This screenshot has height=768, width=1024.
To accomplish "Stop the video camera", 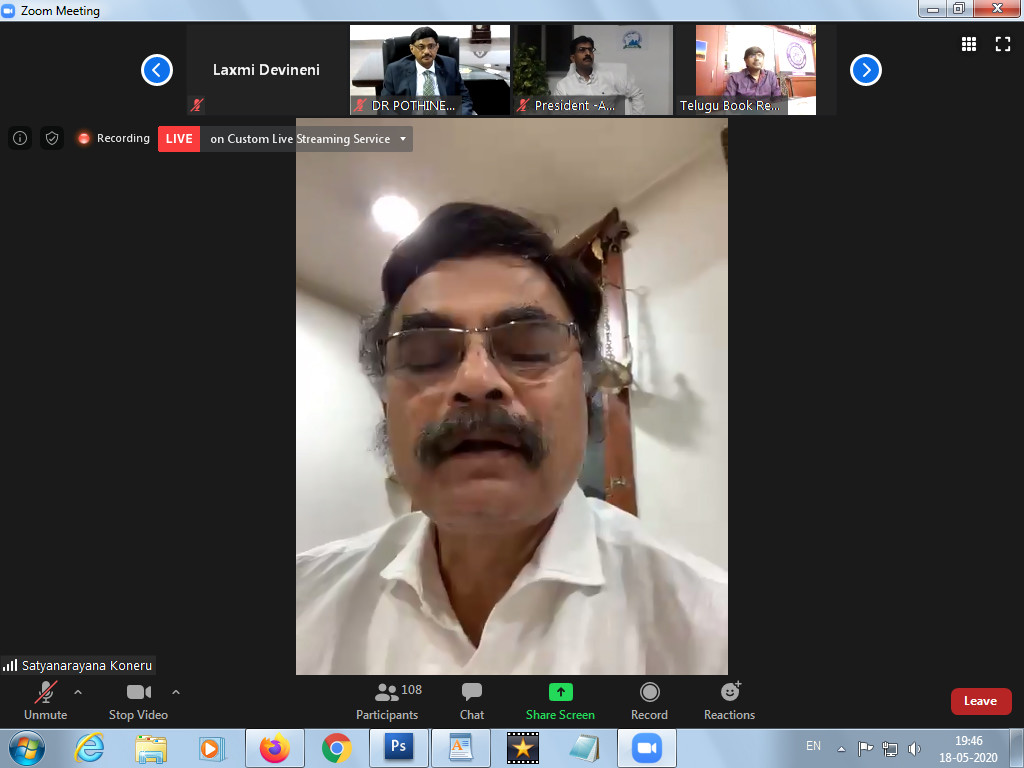I will 138,701.
